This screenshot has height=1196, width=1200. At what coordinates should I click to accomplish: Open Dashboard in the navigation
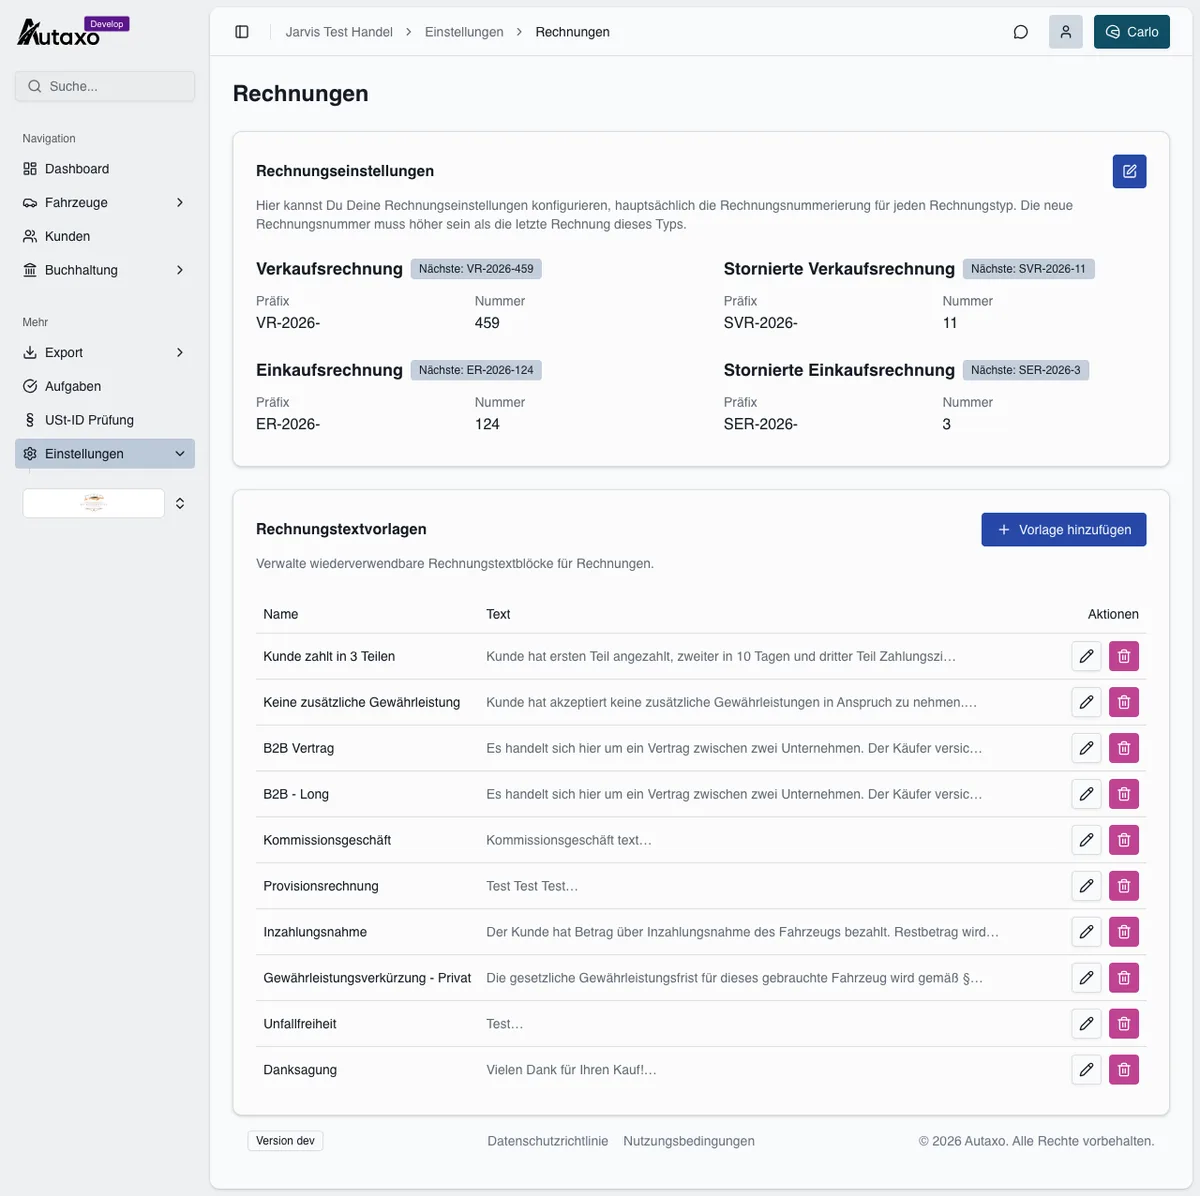[105, 169]
